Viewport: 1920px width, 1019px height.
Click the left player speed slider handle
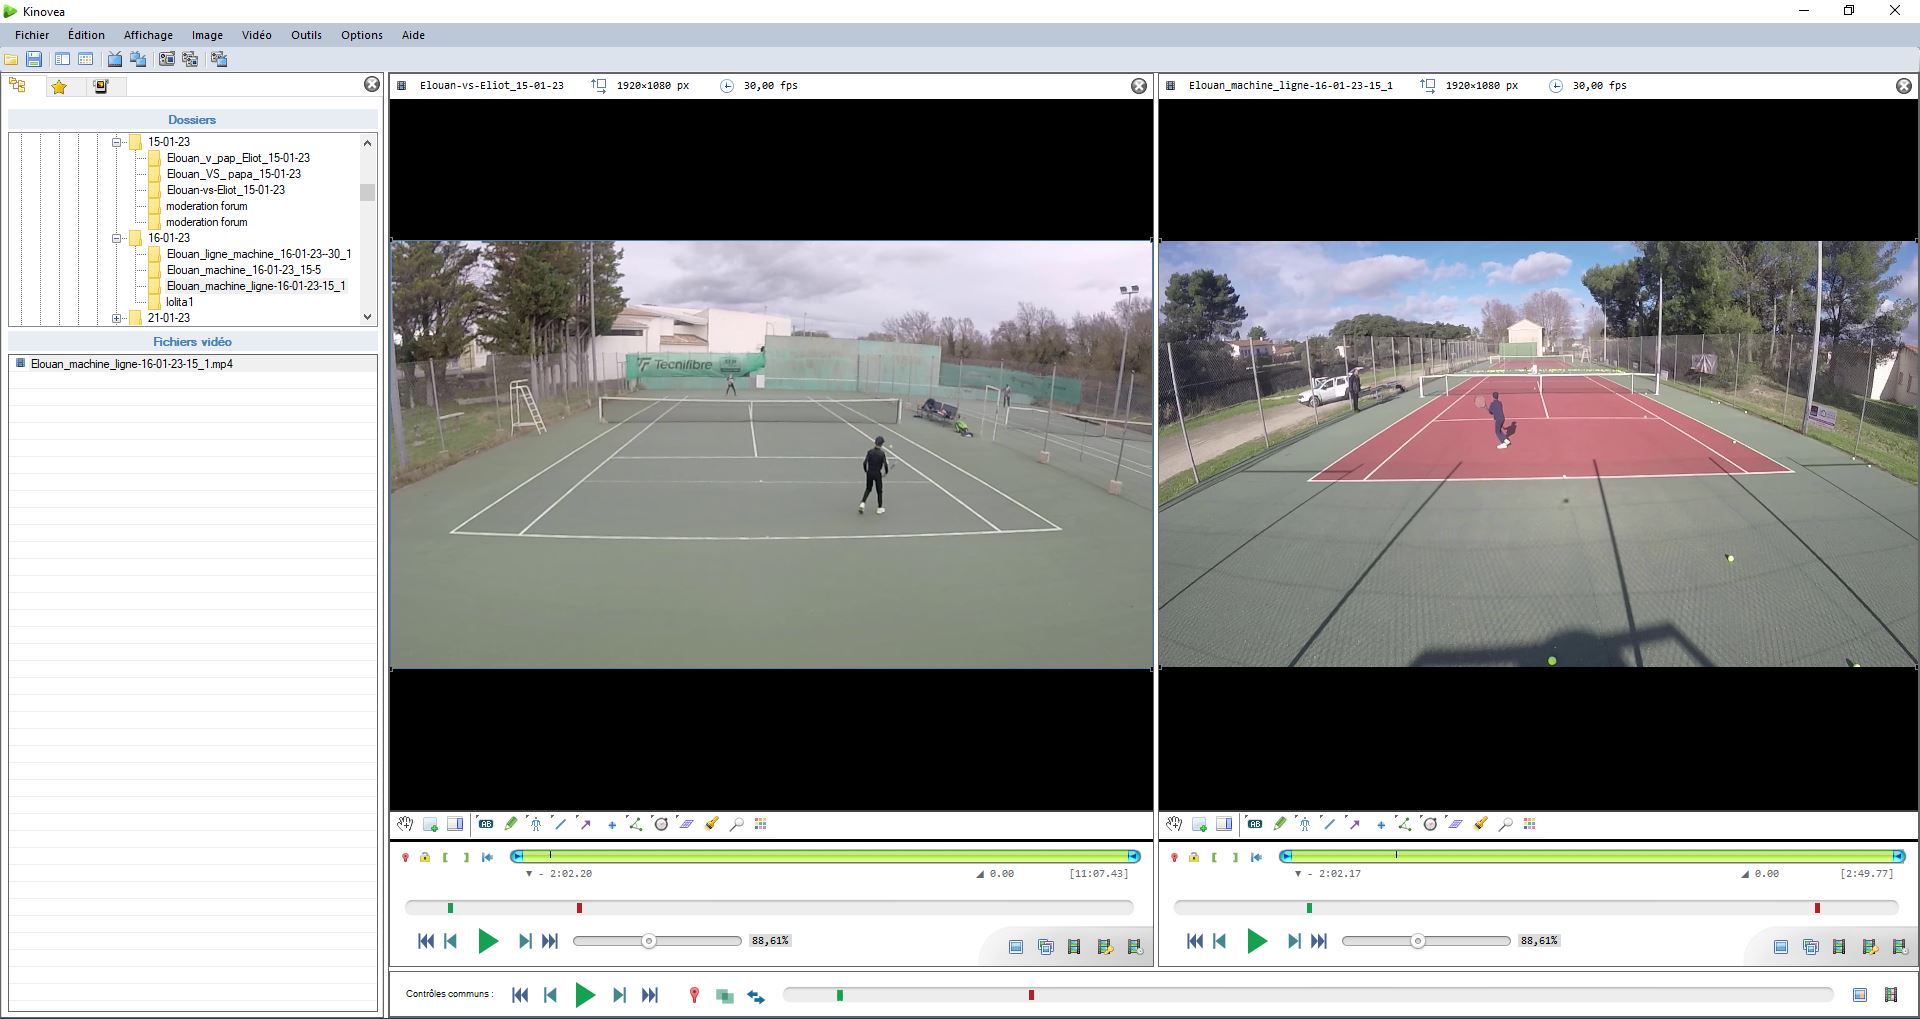[649, 941]
